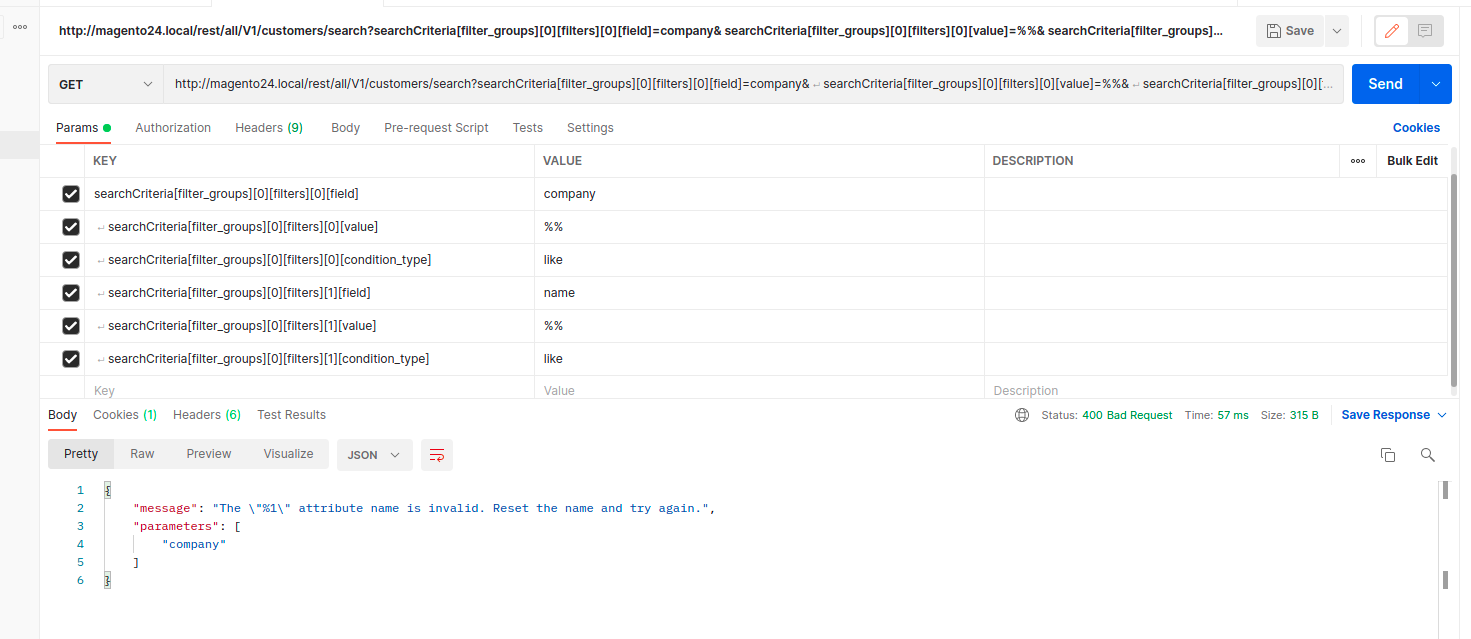
Task: Click the Save button with disk icon
Action: click(1290, 31)
